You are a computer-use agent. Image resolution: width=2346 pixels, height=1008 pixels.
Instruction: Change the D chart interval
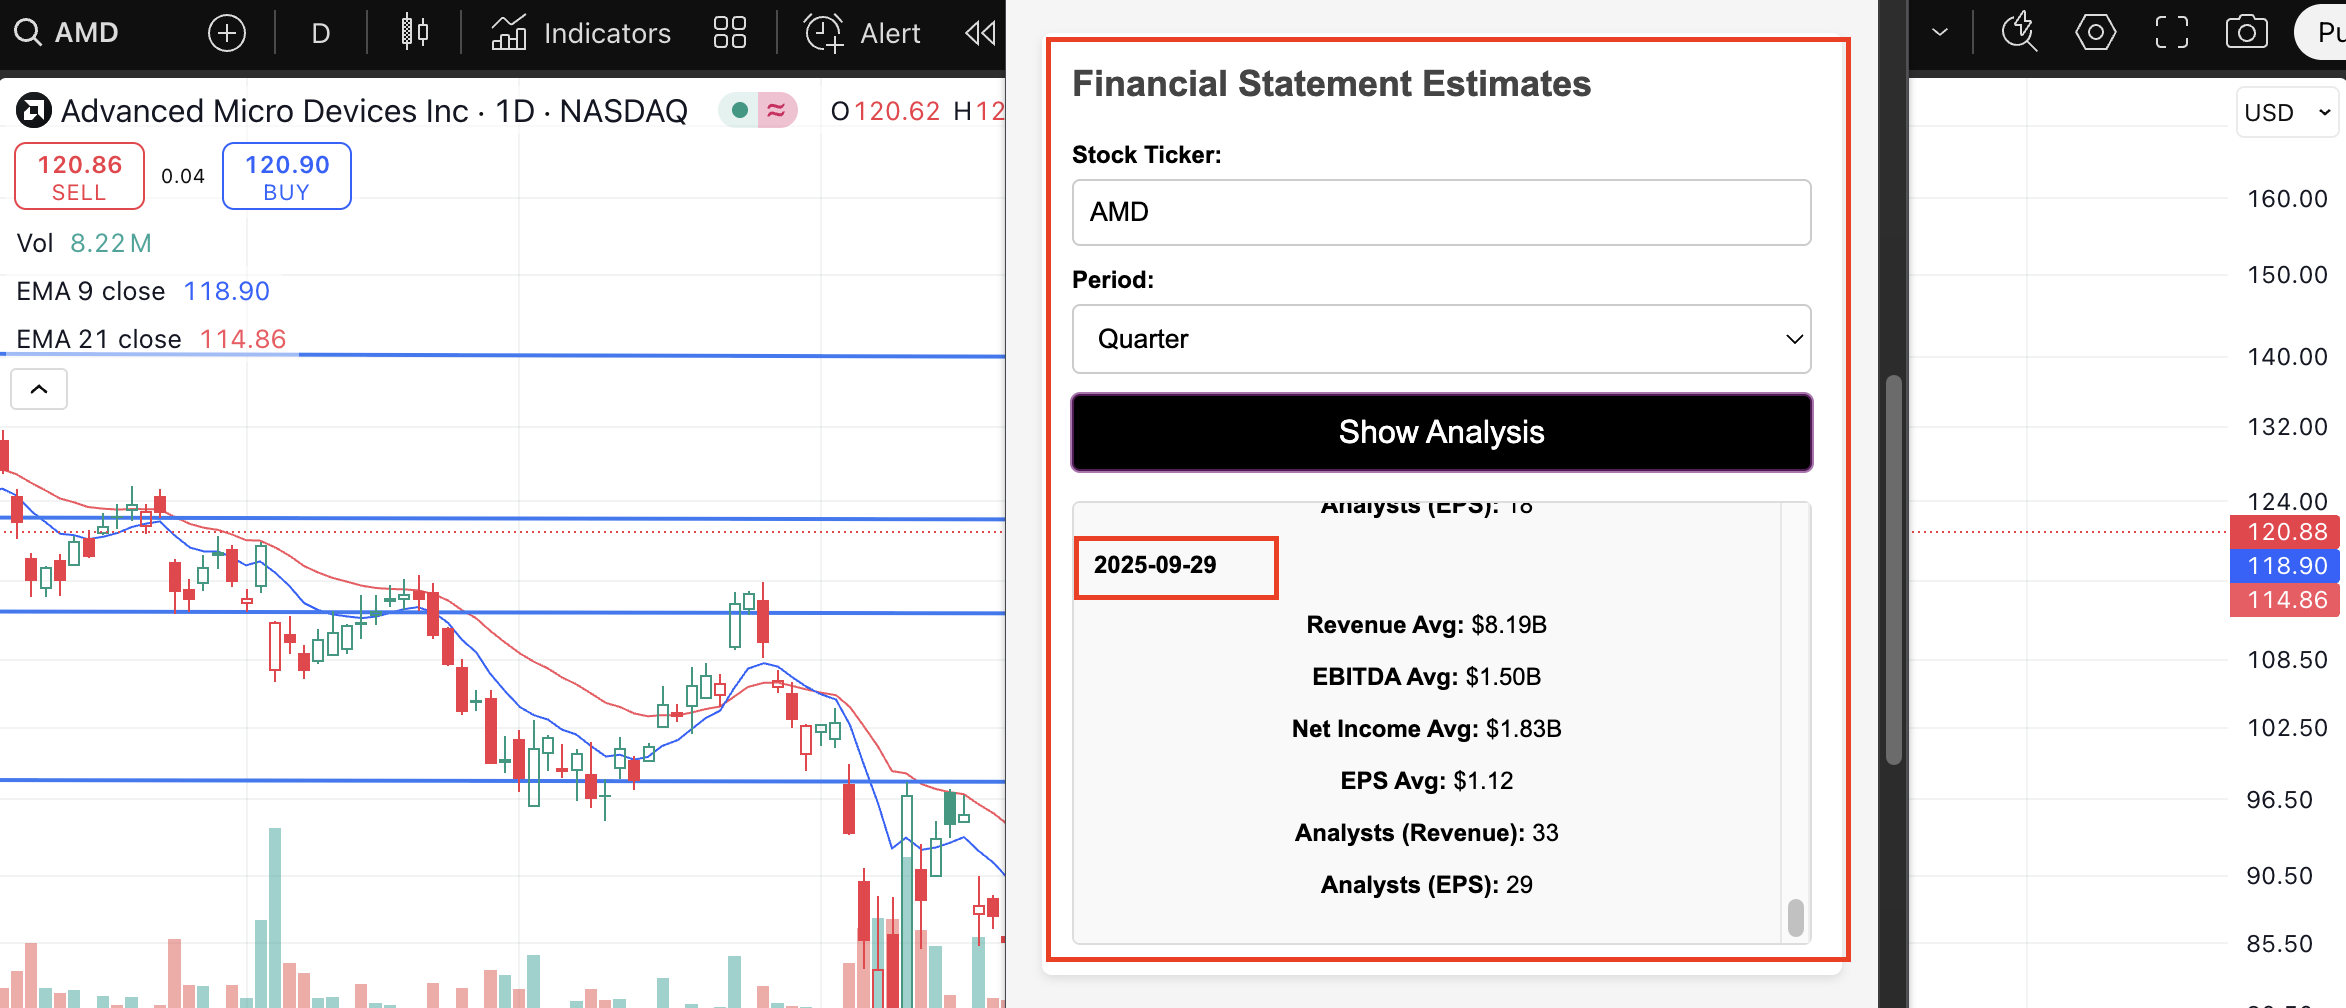[320, 33]
